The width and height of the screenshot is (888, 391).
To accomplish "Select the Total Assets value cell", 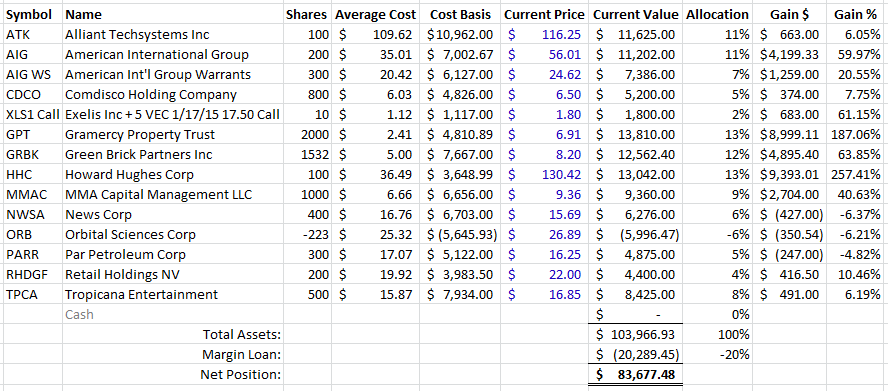I will click(636, 334).
